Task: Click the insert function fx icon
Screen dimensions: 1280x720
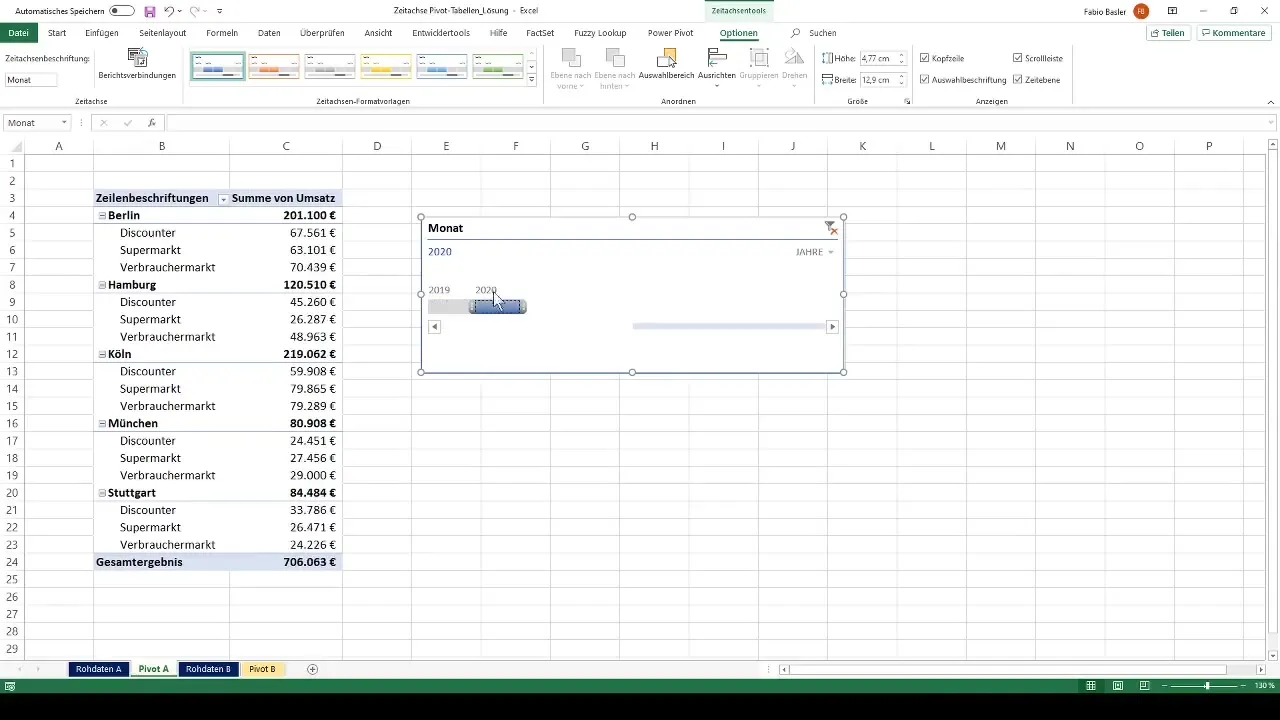Action: [152, 123]
